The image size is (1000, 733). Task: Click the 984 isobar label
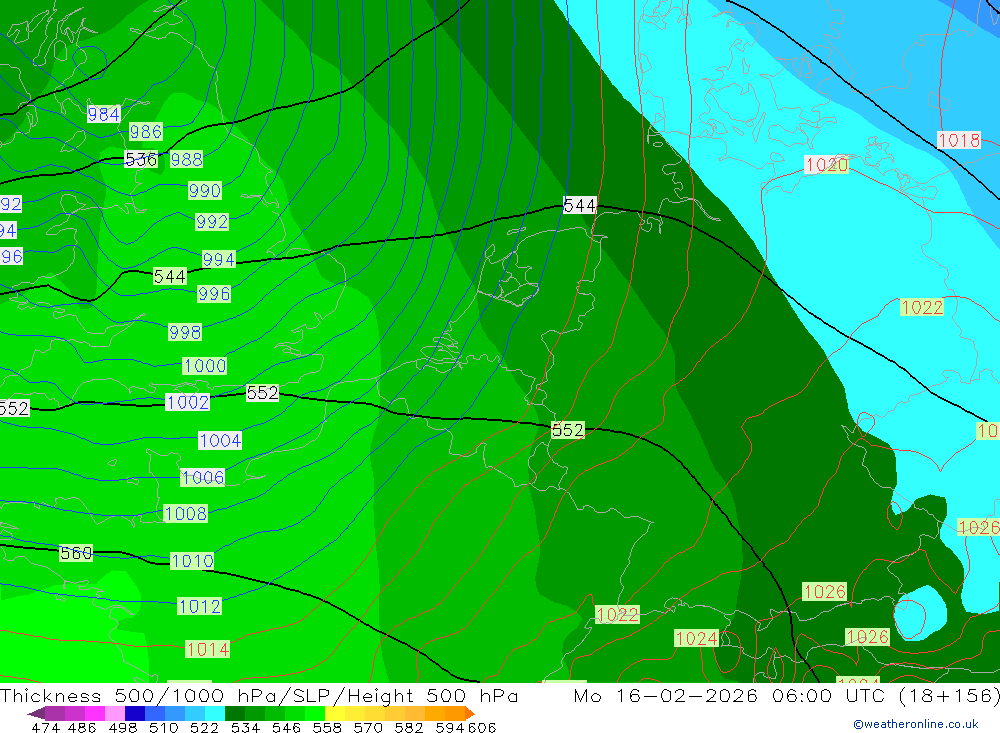[x=104, y=115]
